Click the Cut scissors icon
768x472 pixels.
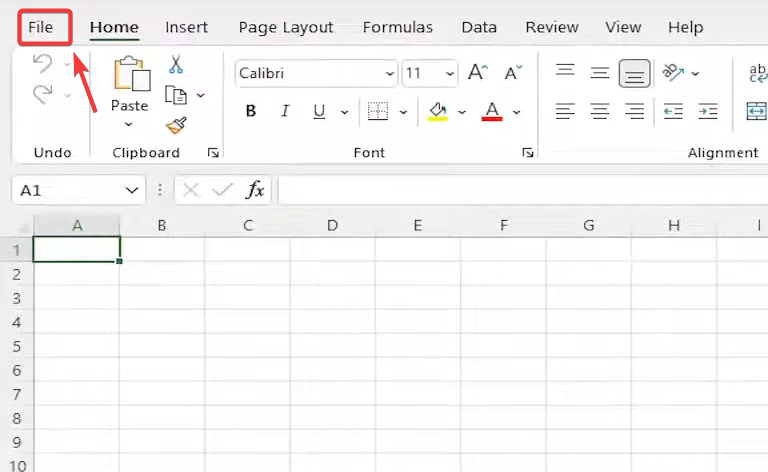pyautogui.click(x=176, y=65)
